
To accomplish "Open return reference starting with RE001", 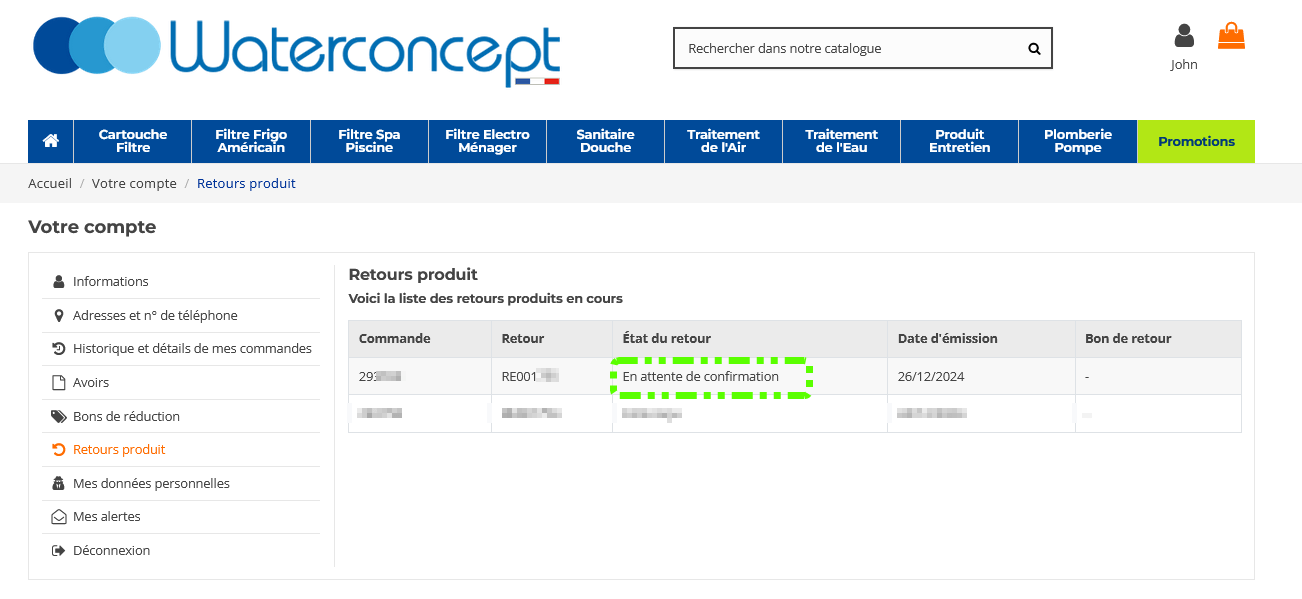I will [x=529, y=377].
